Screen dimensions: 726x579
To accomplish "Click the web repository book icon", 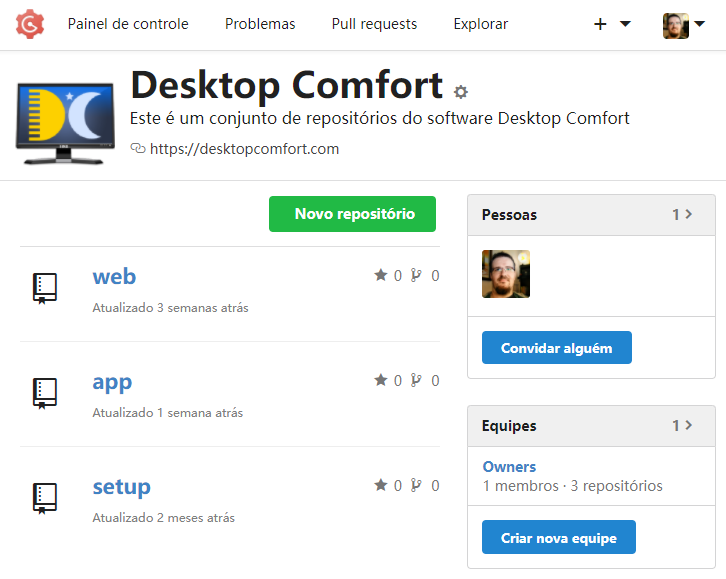I will click(44, 288).
